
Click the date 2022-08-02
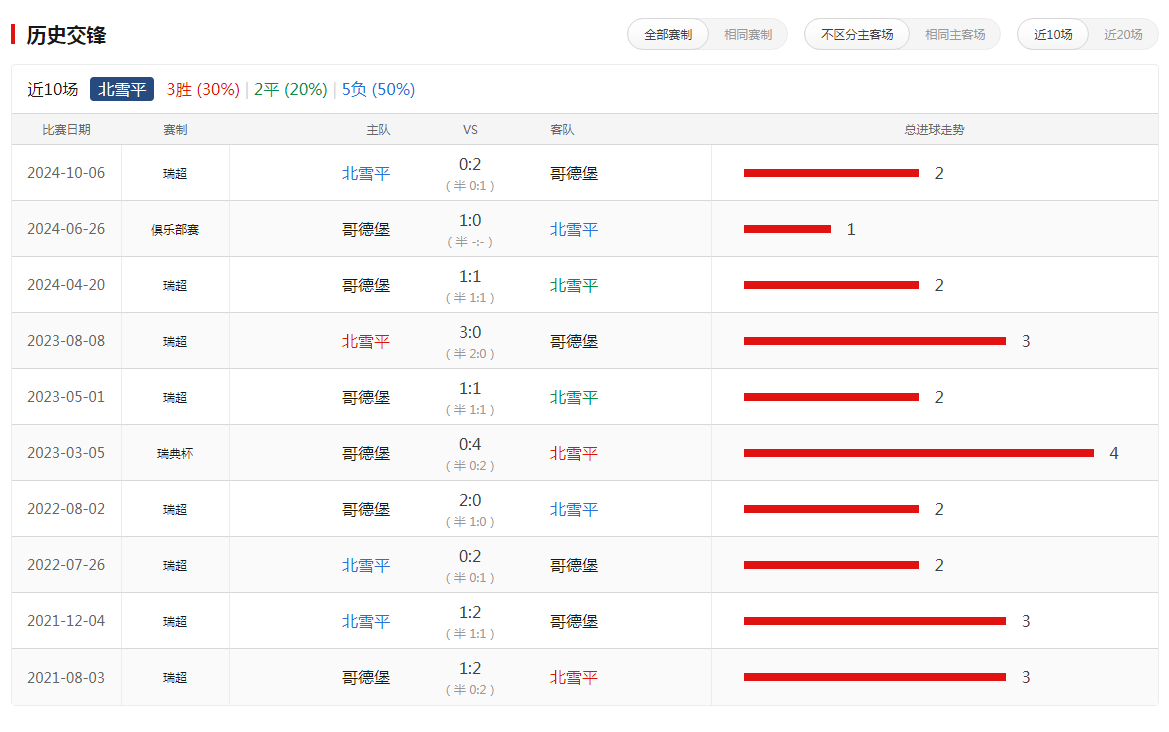pos(66,509)
